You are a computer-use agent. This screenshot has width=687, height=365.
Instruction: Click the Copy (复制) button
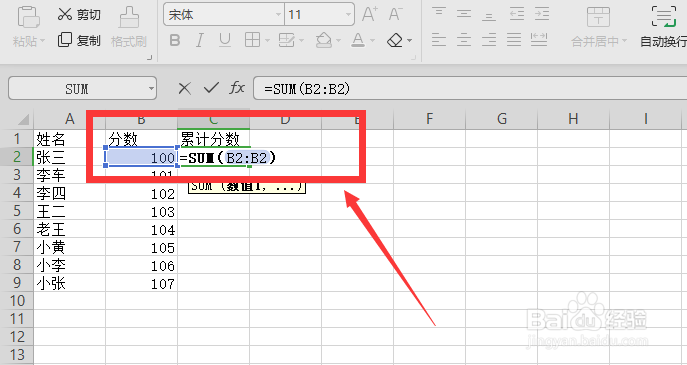[x=79, y=40]
